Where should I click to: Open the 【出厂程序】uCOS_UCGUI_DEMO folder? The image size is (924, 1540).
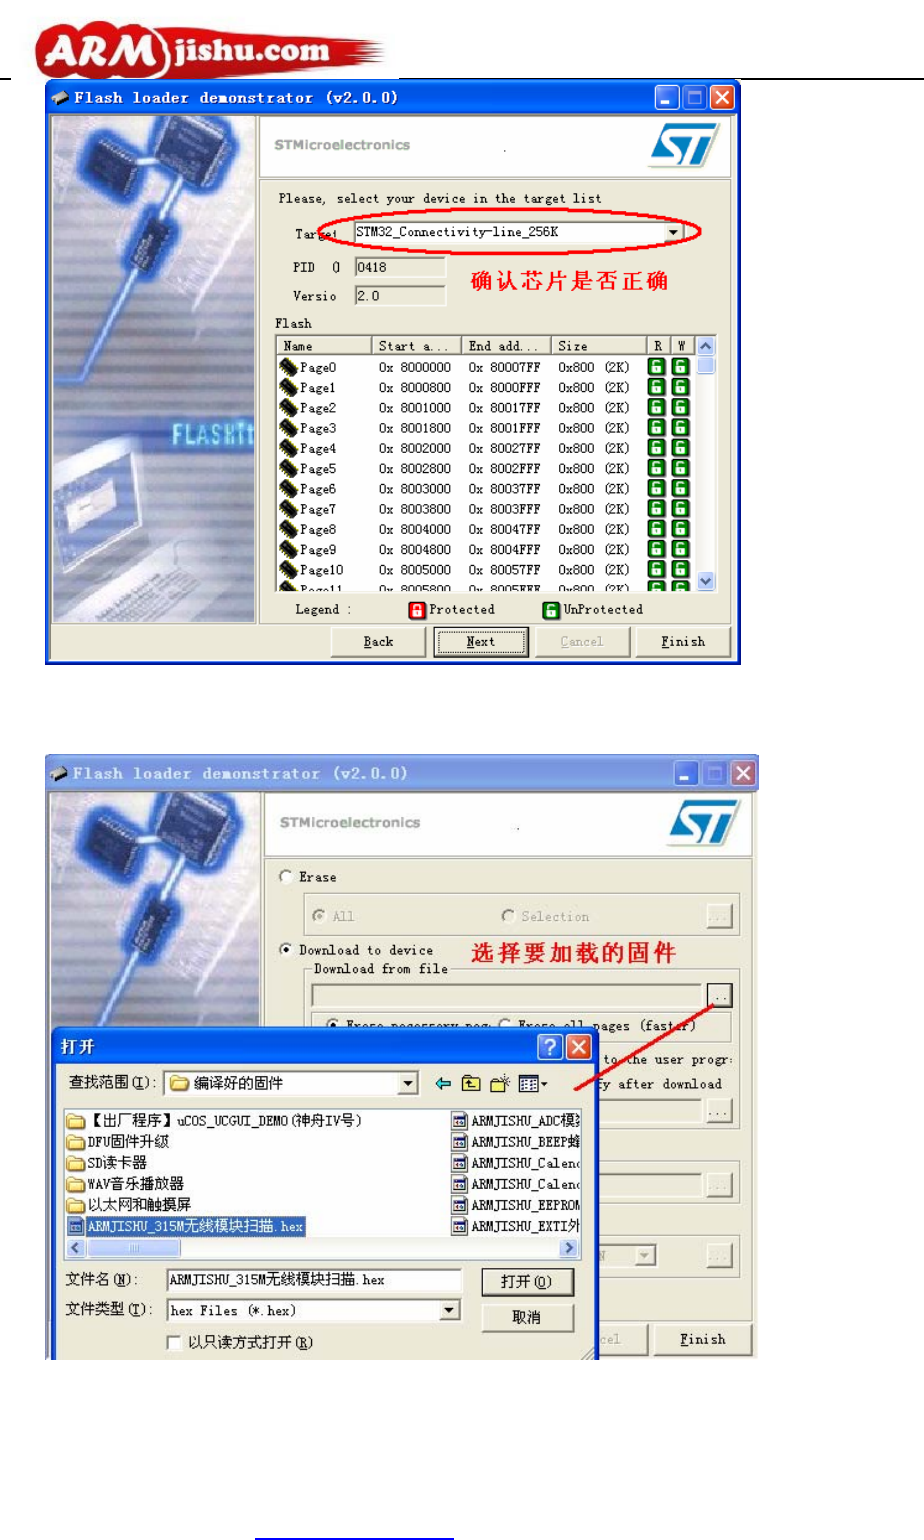(x=214, y=1120)
